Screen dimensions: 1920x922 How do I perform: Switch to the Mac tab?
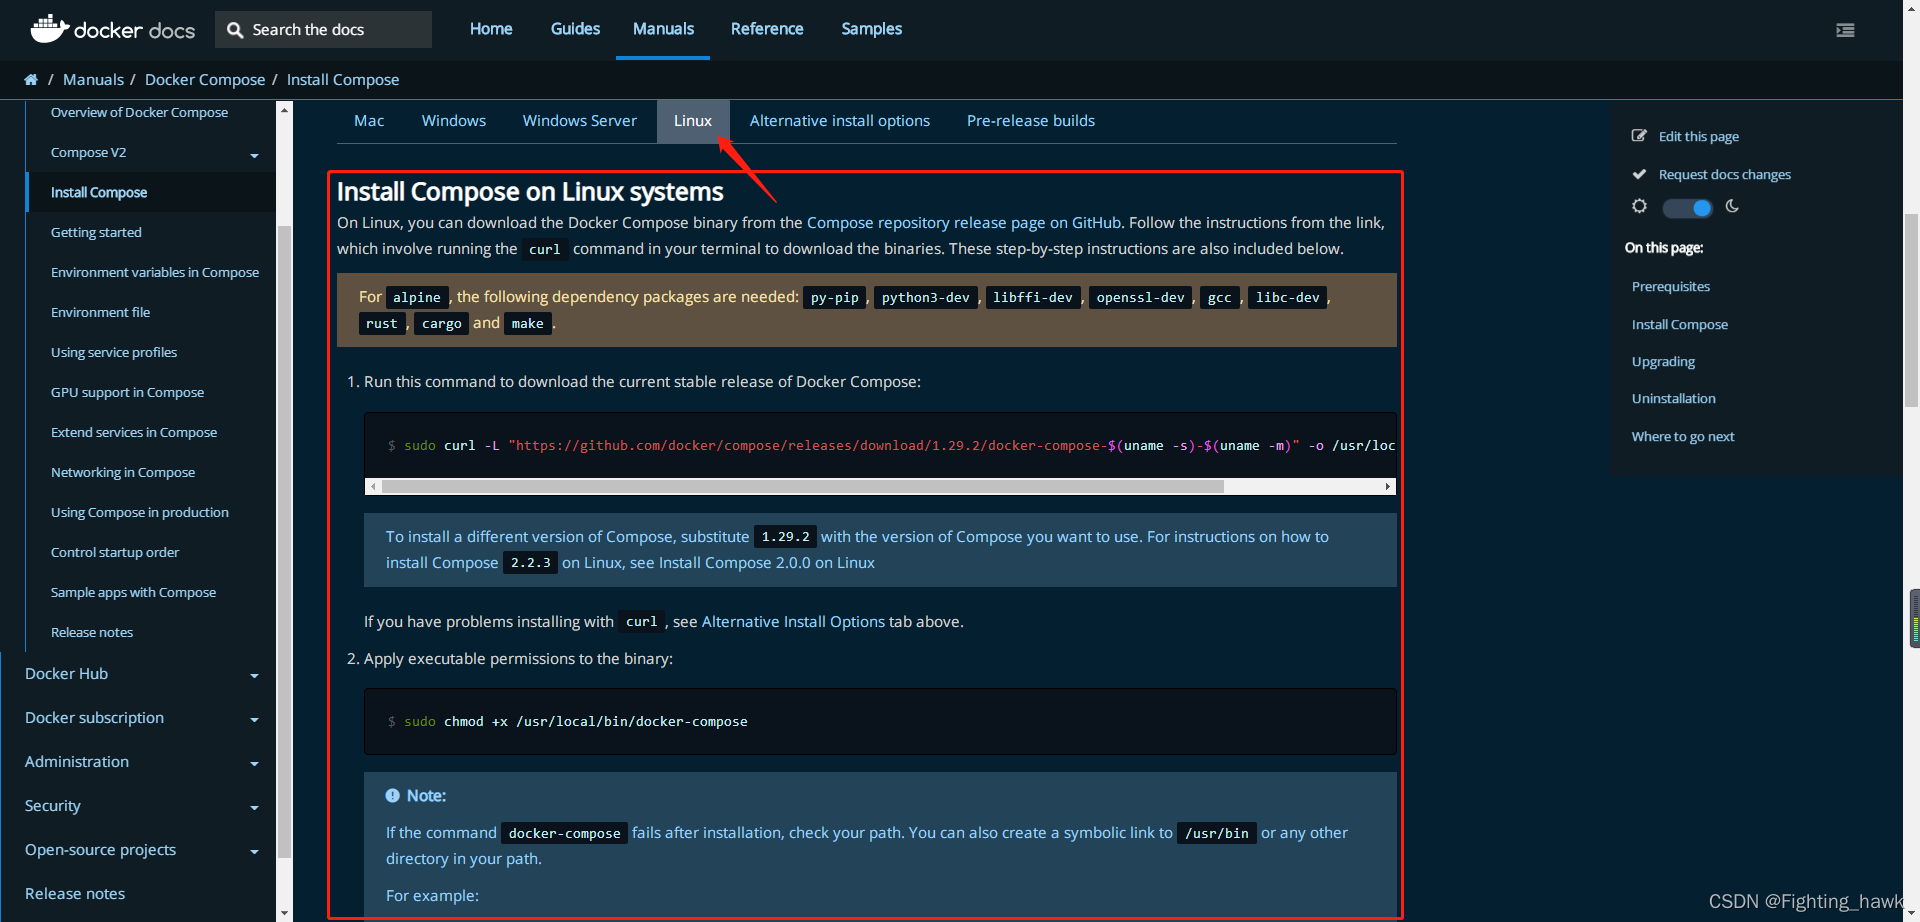(369, 121)
